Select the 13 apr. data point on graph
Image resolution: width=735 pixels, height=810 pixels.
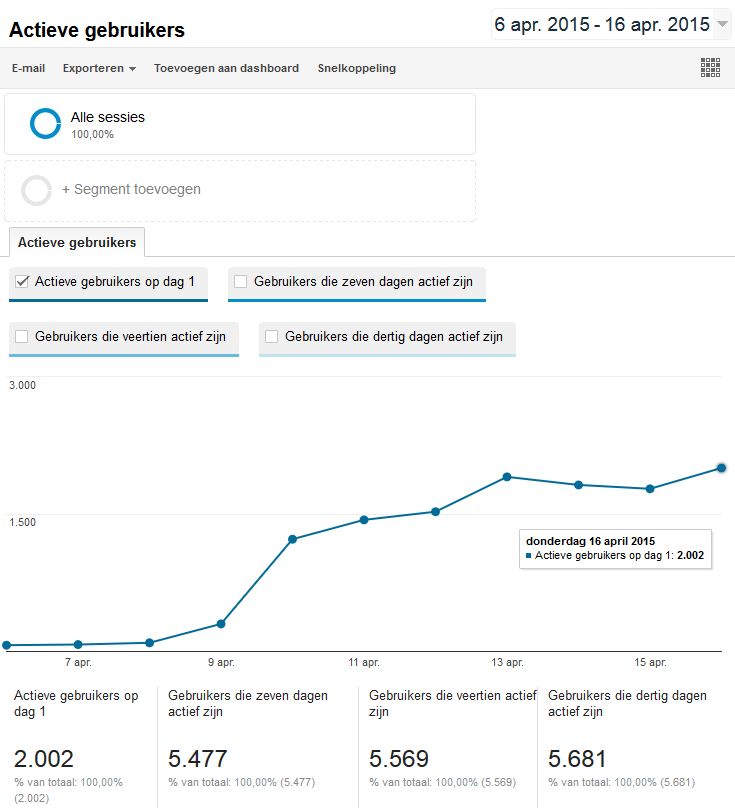tap(507, 477)
